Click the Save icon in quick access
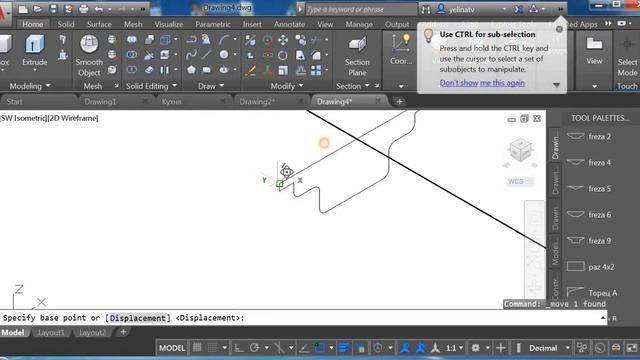 [x=53, y=9]
